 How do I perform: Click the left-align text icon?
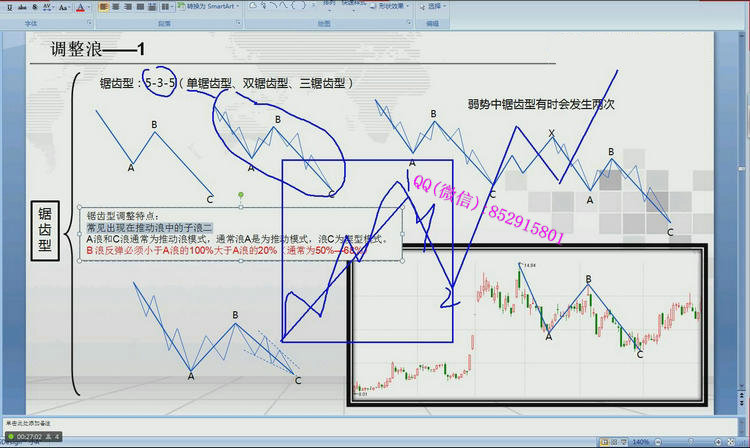[x=104, y=6]
